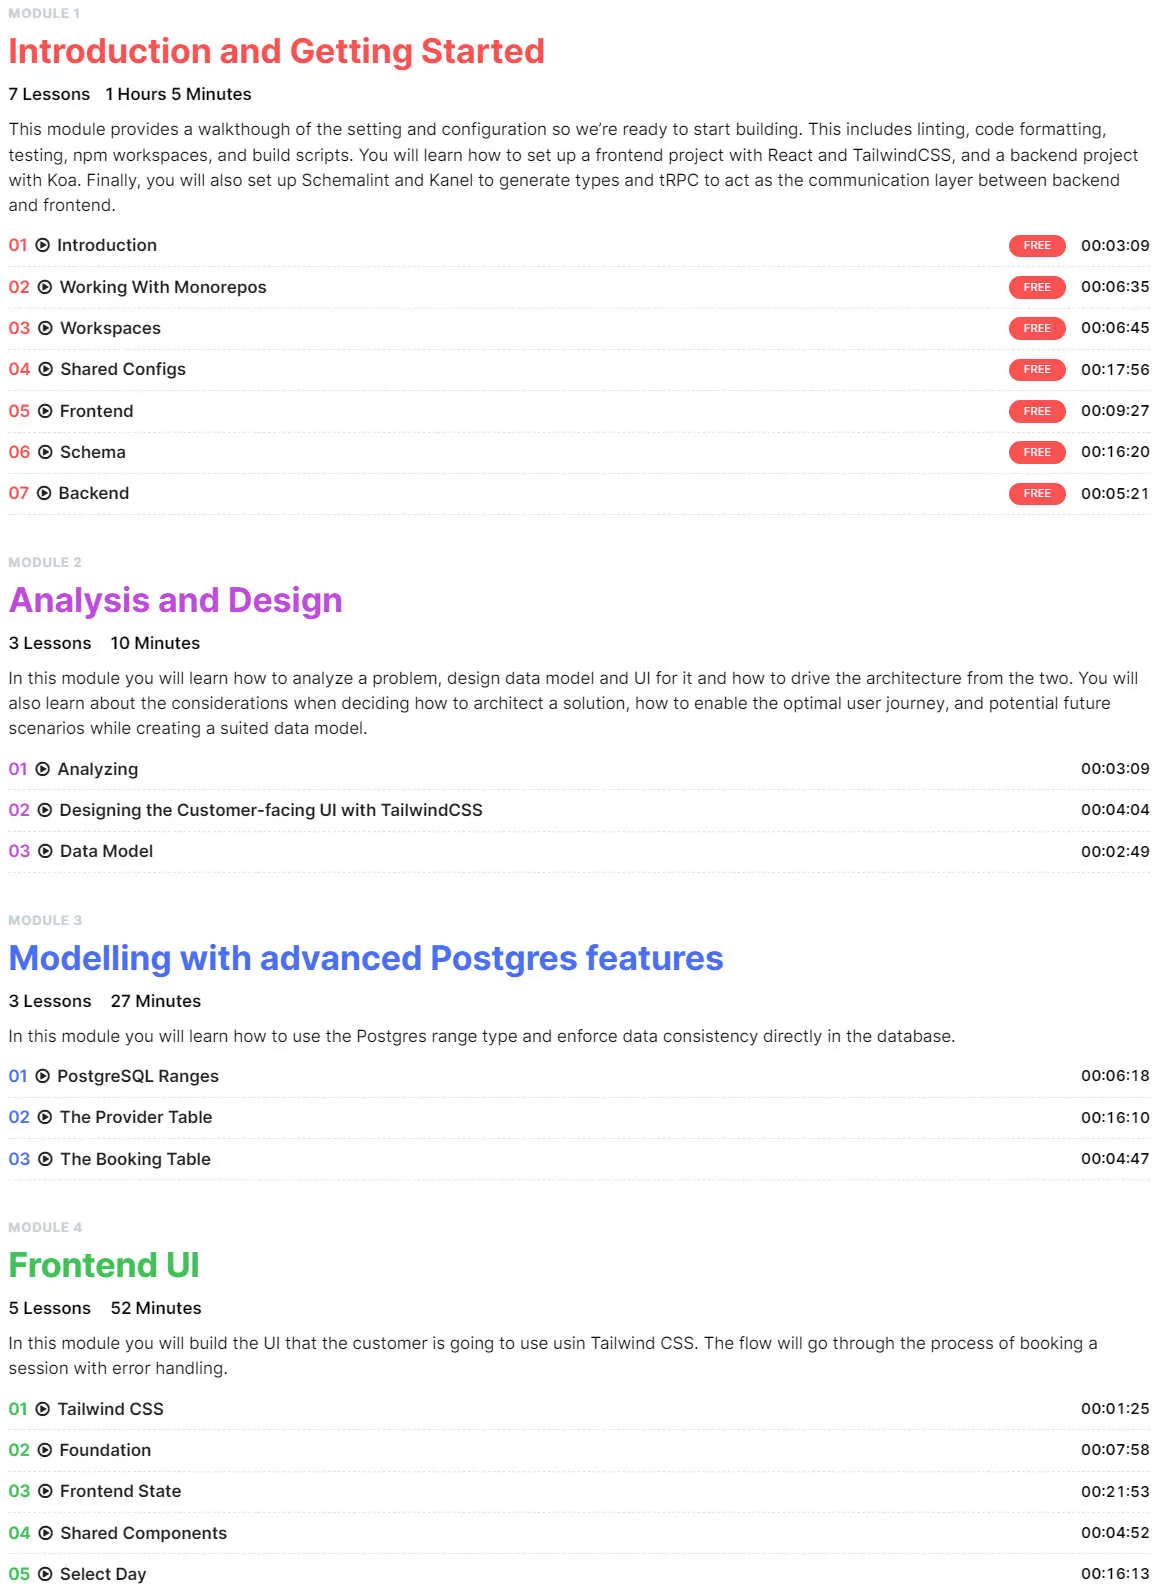Click the play icon next to Tailwind CSS

tap(43, 1409)
